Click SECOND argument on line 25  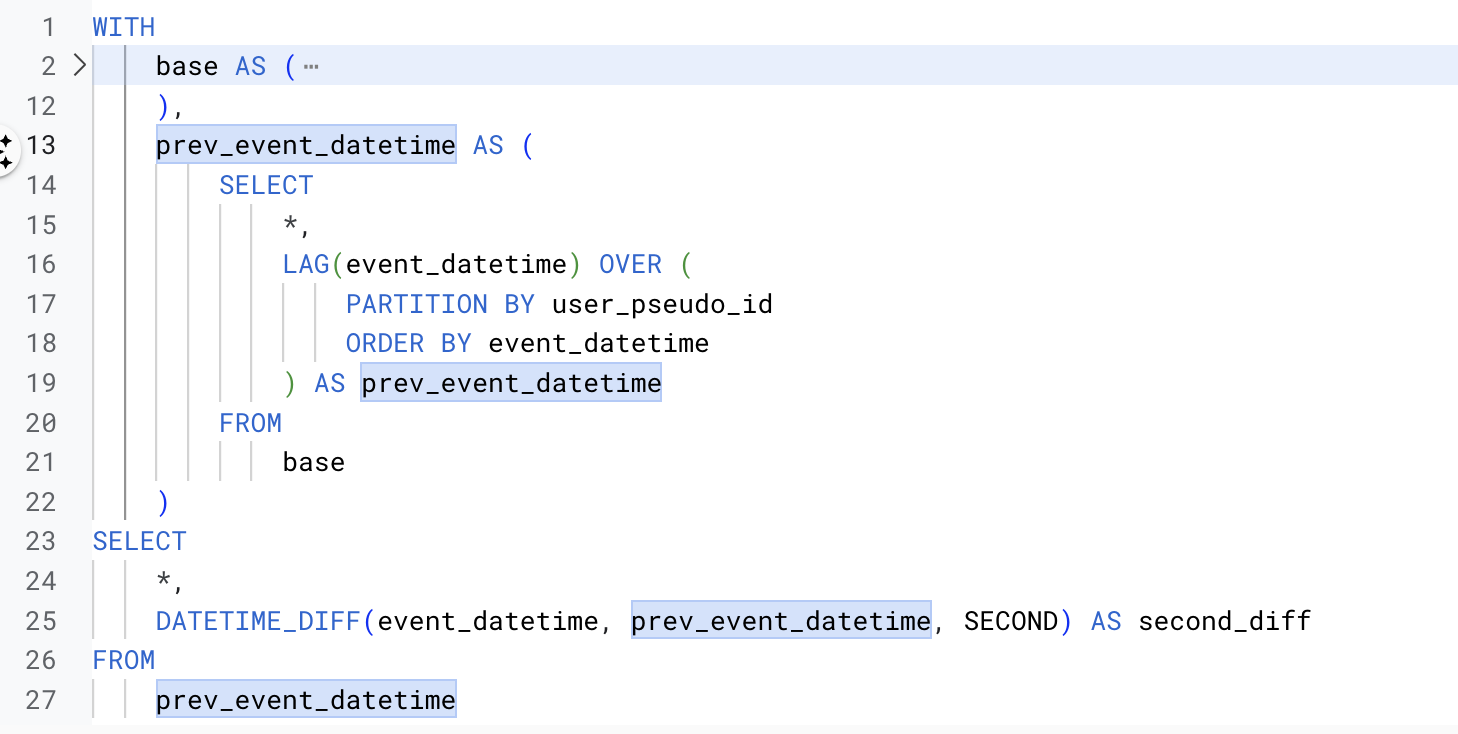tap(1011, 620)
